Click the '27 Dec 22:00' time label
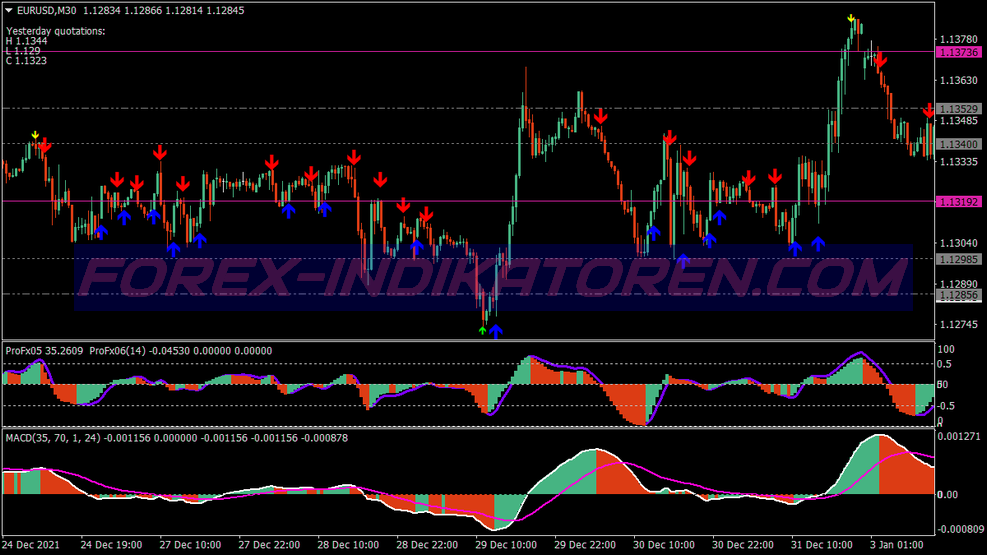The width and height of the screenshot is (987, 555). 269,545
